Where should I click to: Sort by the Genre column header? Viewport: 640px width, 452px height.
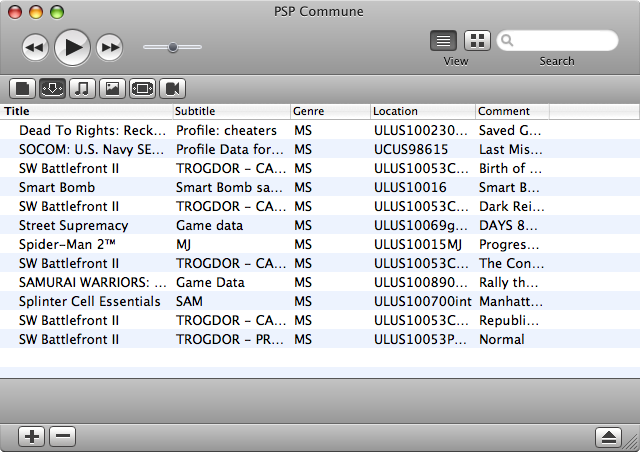click(330, 111)
